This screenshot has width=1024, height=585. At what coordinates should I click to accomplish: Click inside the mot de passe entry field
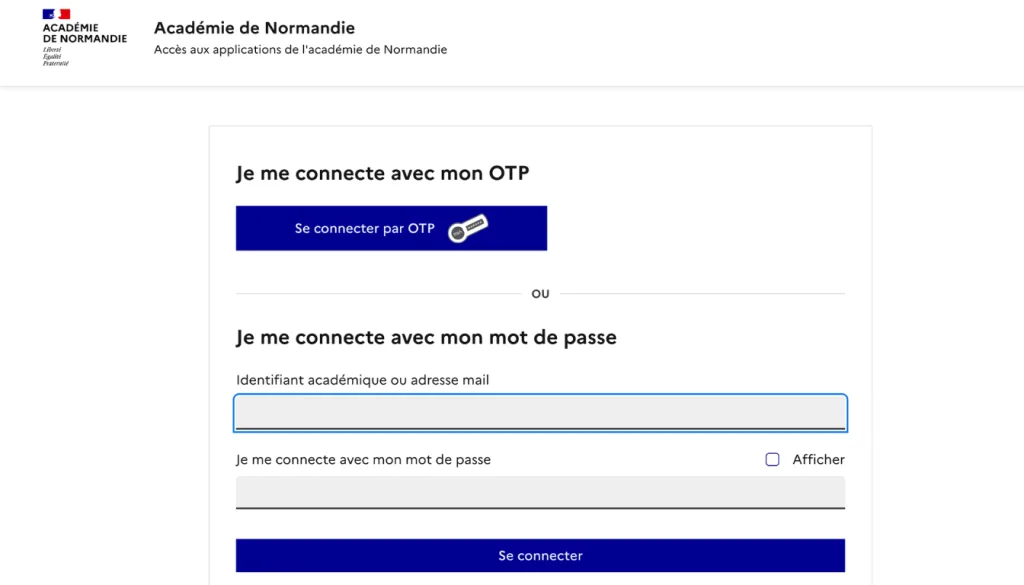click(540, 492)
